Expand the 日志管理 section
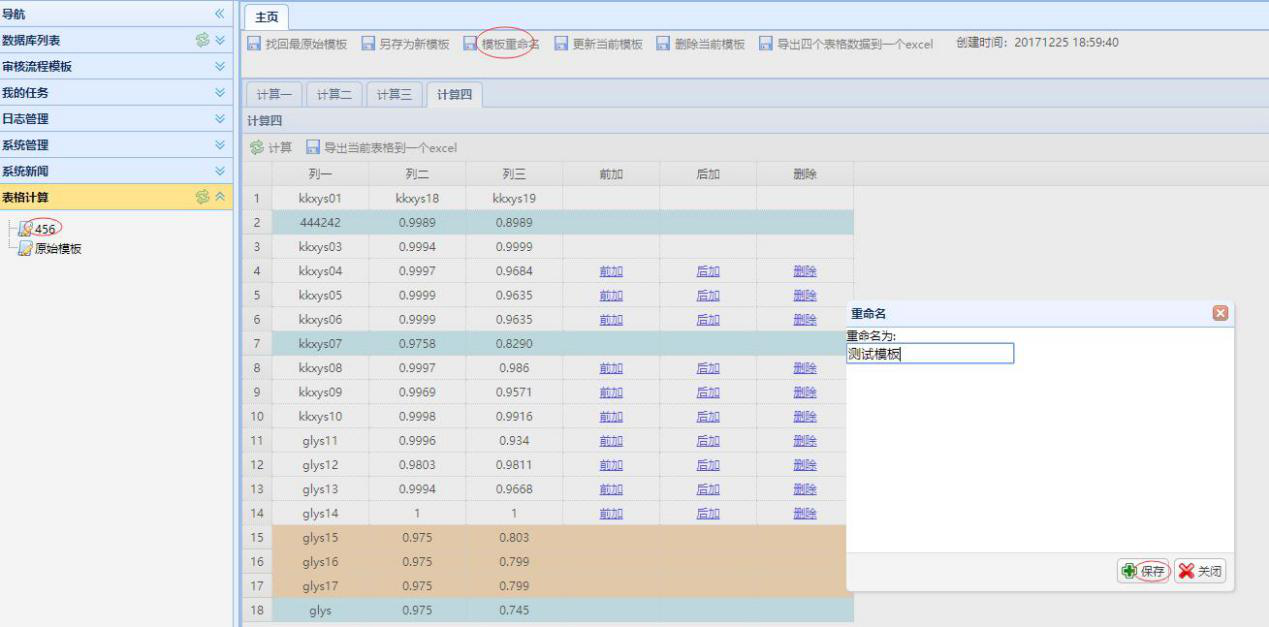The width and height of the screenshot is (1269, 627). tap(220, 118)
